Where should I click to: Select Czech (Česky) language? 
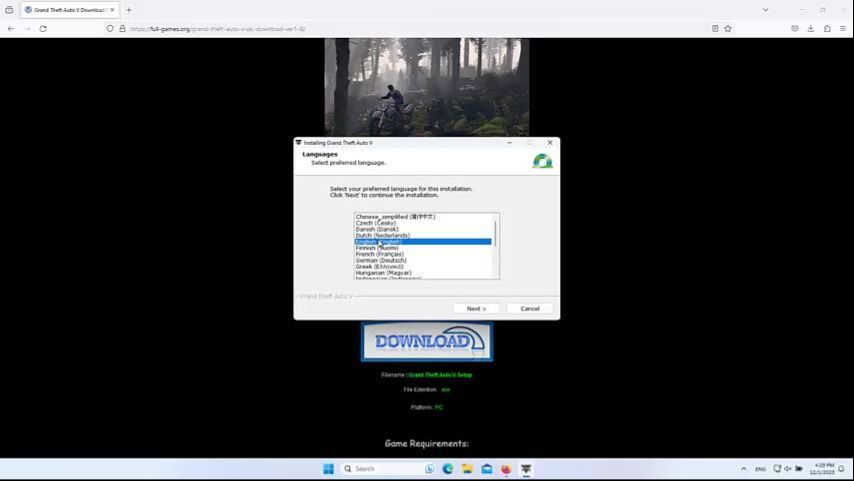click(376, 223)
